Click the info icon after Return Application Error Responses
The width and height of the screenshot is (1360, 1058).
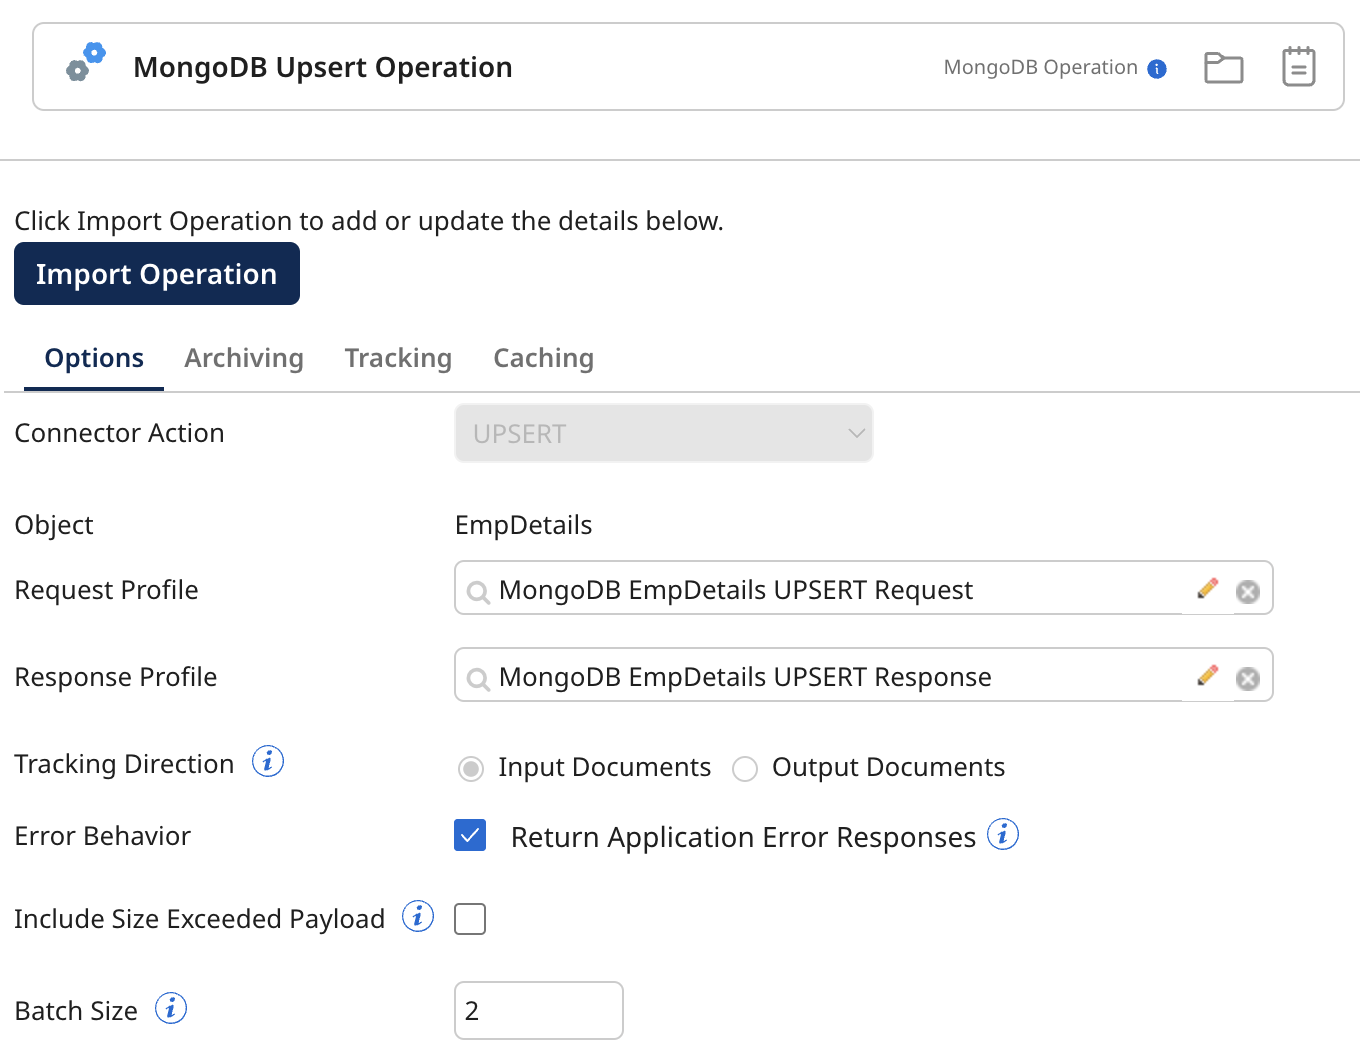[x=1003, y=834]
